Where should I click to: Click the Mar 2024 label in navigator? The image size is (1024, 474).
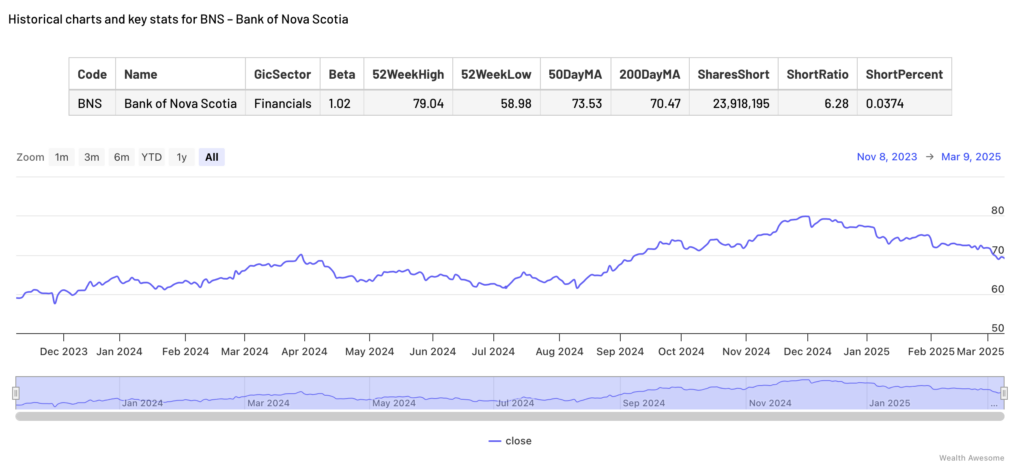pyautogui.click(x=268, y=403)
